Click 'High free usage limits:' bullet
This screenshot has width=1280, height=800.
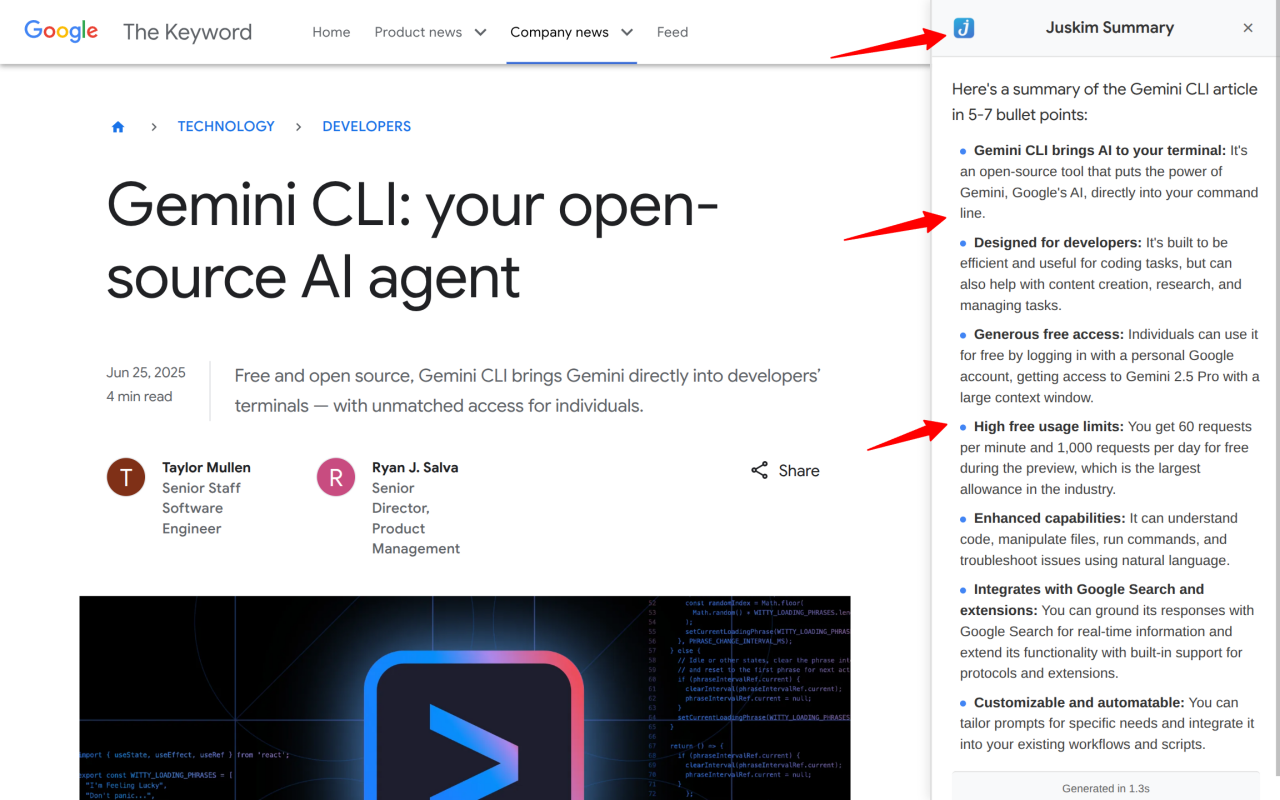coord(1049,426)
